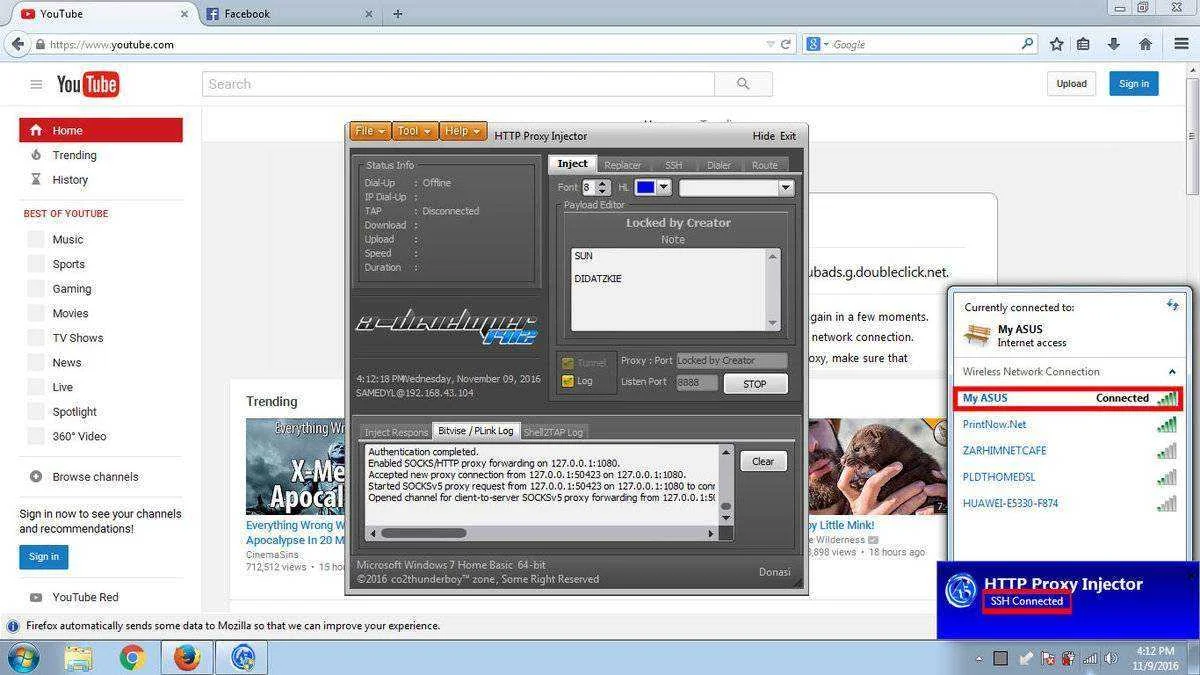The height and width of the screenshot is (675, 1200).
Task: Select HUAWEI-E5330-F874 wireless network
Action: pyautogui.click(x=1068, y=503)
